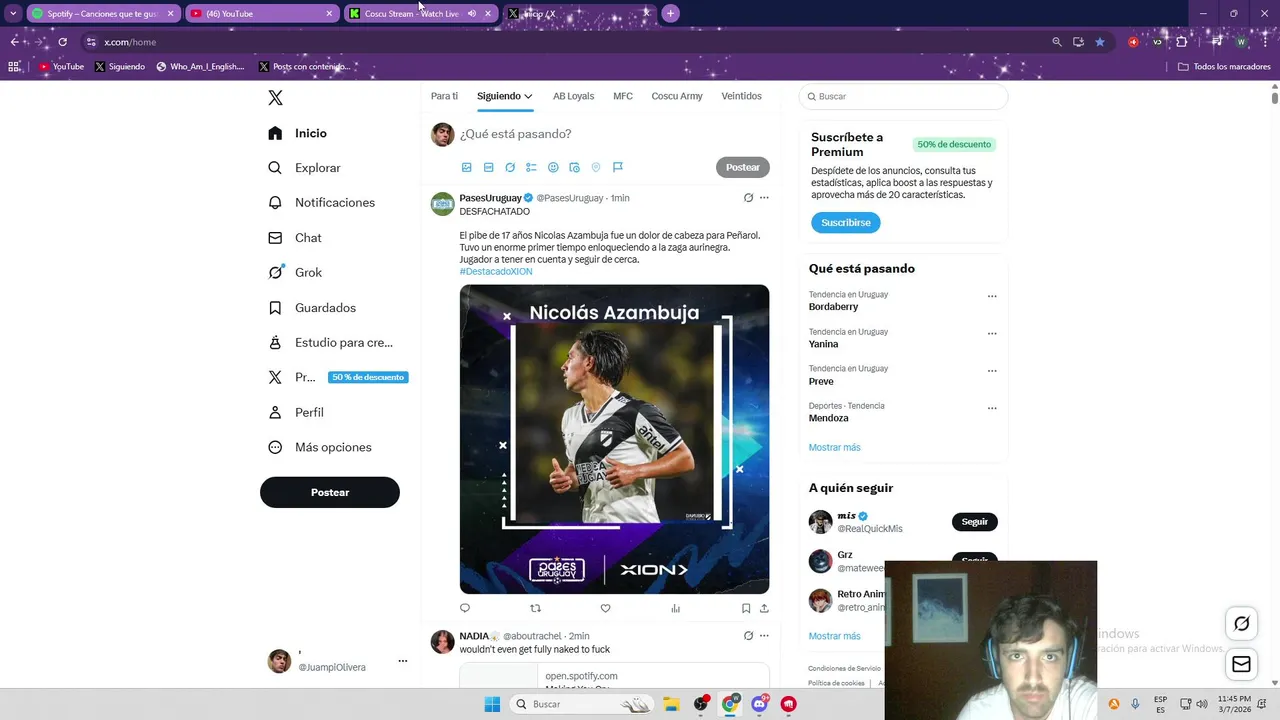The width and height of the screenshot is (1280, 720).
Task: Open a new browser tab
Action: (671, 13)
